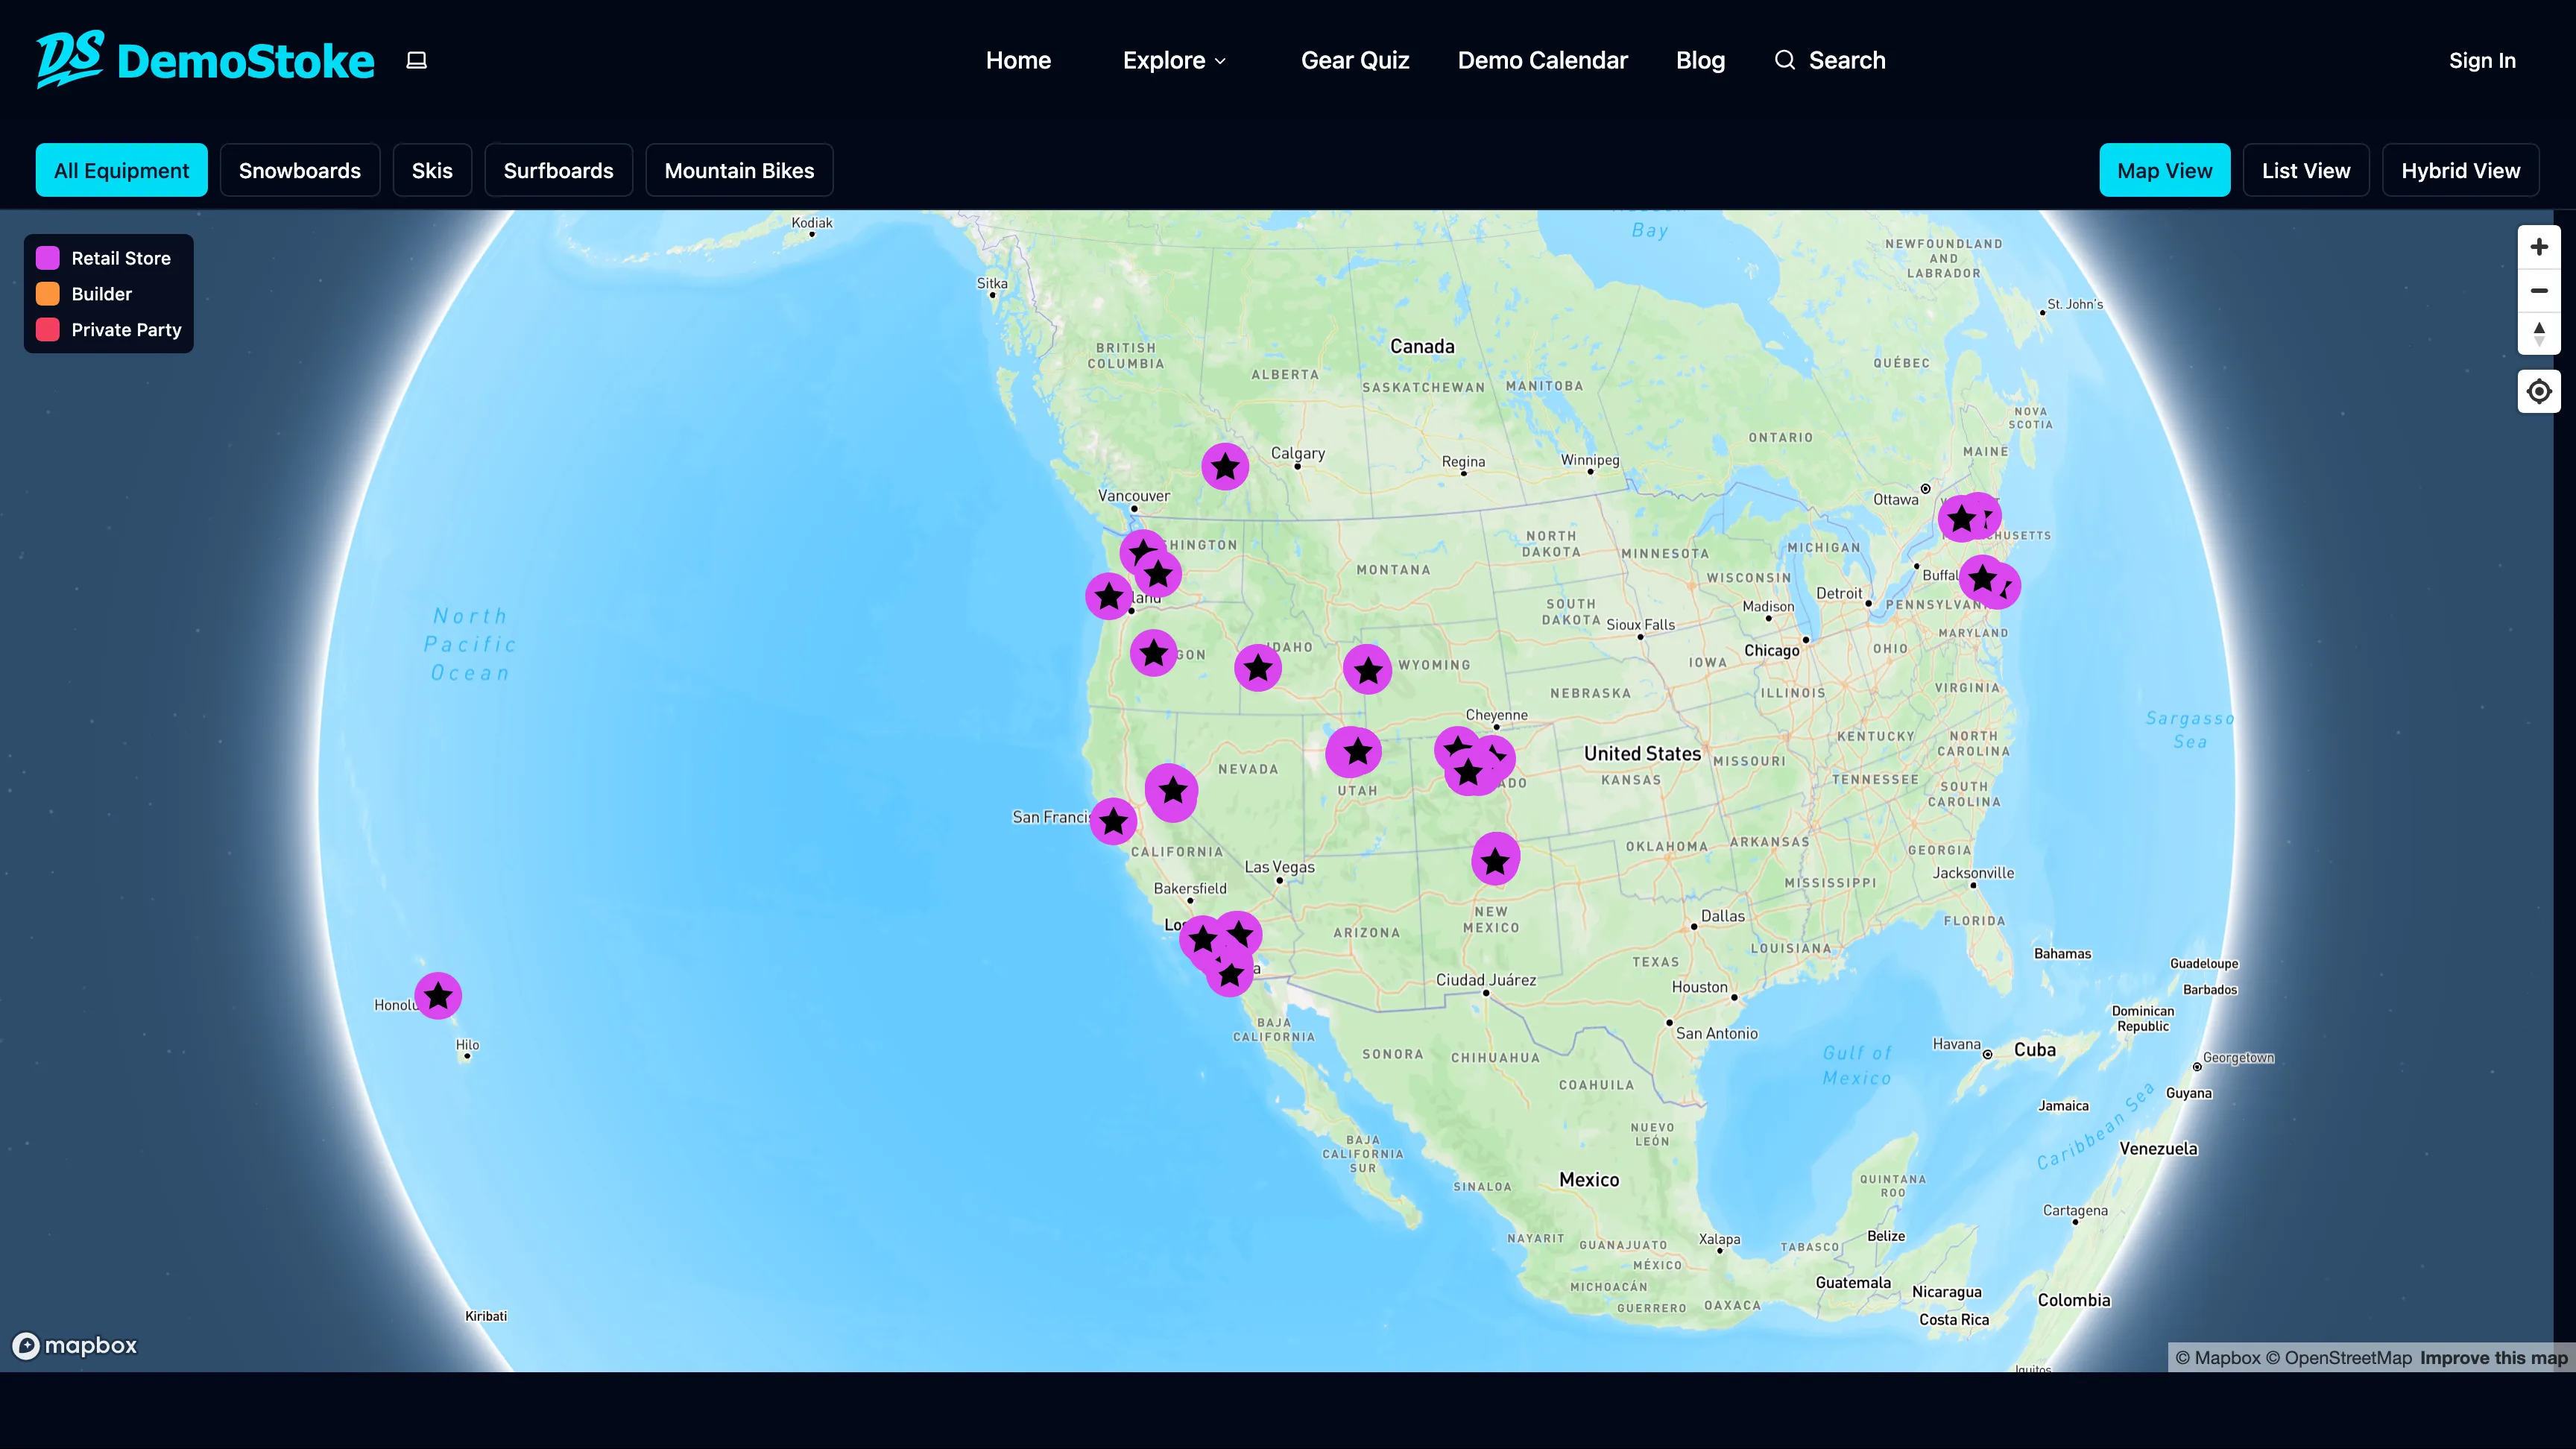Filter equipment by Snowboards

click(300, 171)
